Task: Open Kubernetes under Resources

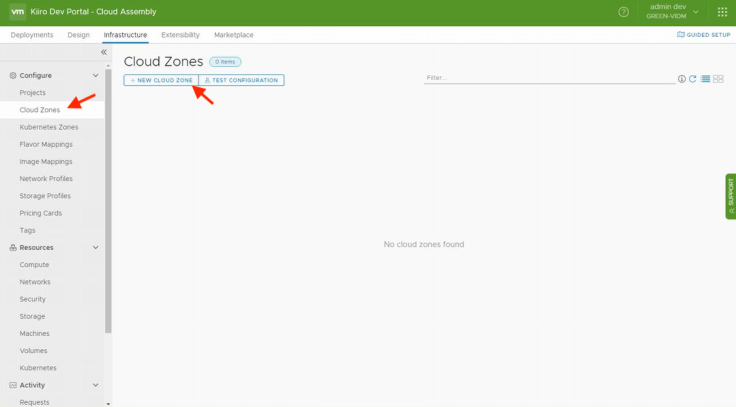Action: pyautogui.click(x=38, y=368)
